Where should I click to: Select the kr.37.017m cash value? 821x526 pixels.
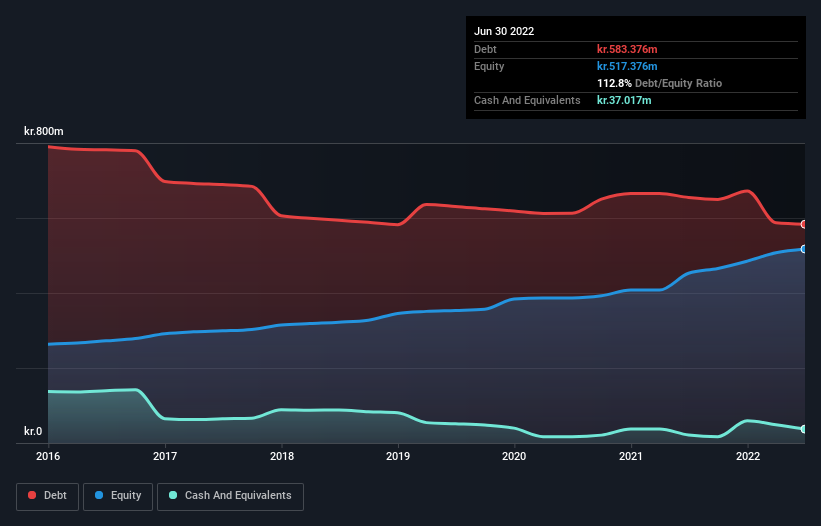[624, 100]
